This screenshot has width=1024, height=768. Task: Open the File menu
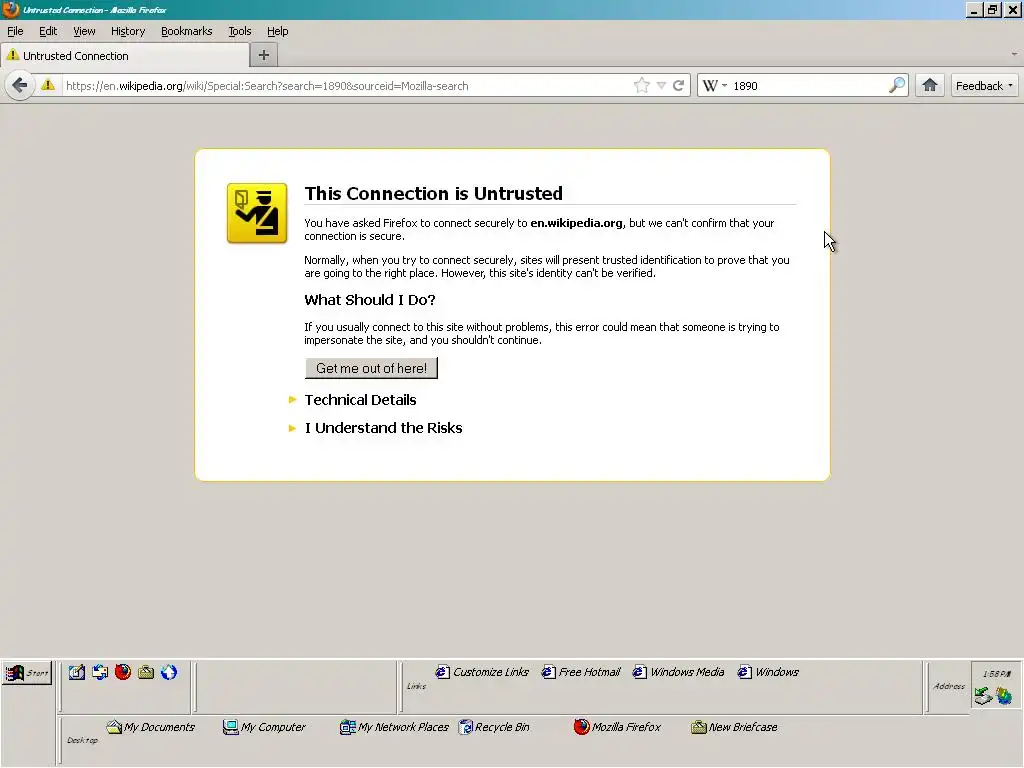click(x=15, y=31)
